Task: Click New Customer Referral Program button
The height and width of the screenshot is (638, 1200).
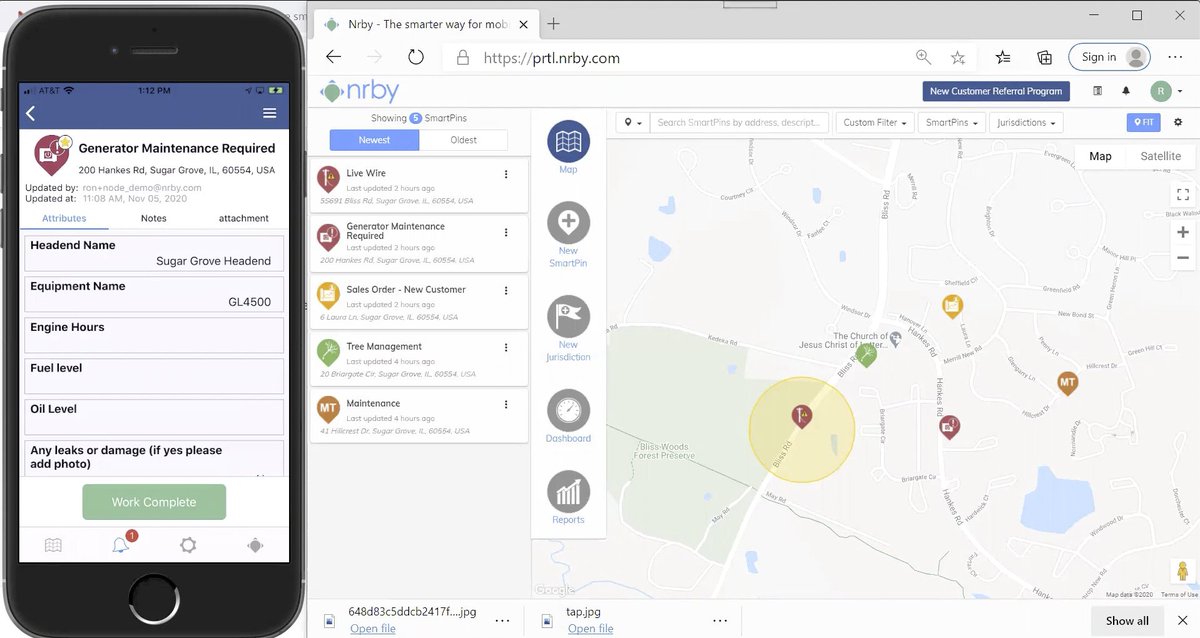Action: [x=996, y=91]
